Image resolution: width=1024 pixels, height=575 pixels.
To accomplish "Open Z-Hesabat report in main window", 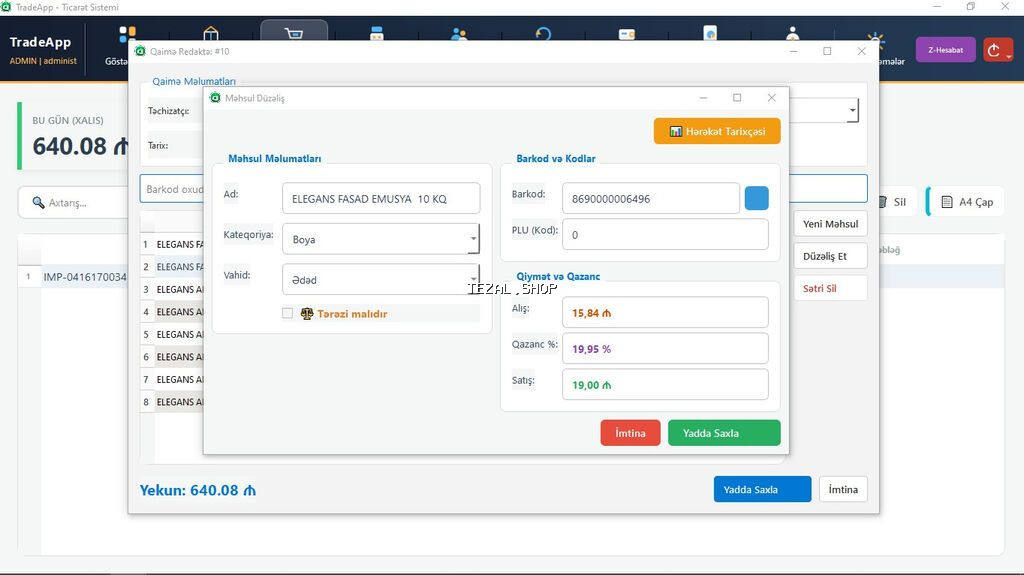I will tap(946, 50).
